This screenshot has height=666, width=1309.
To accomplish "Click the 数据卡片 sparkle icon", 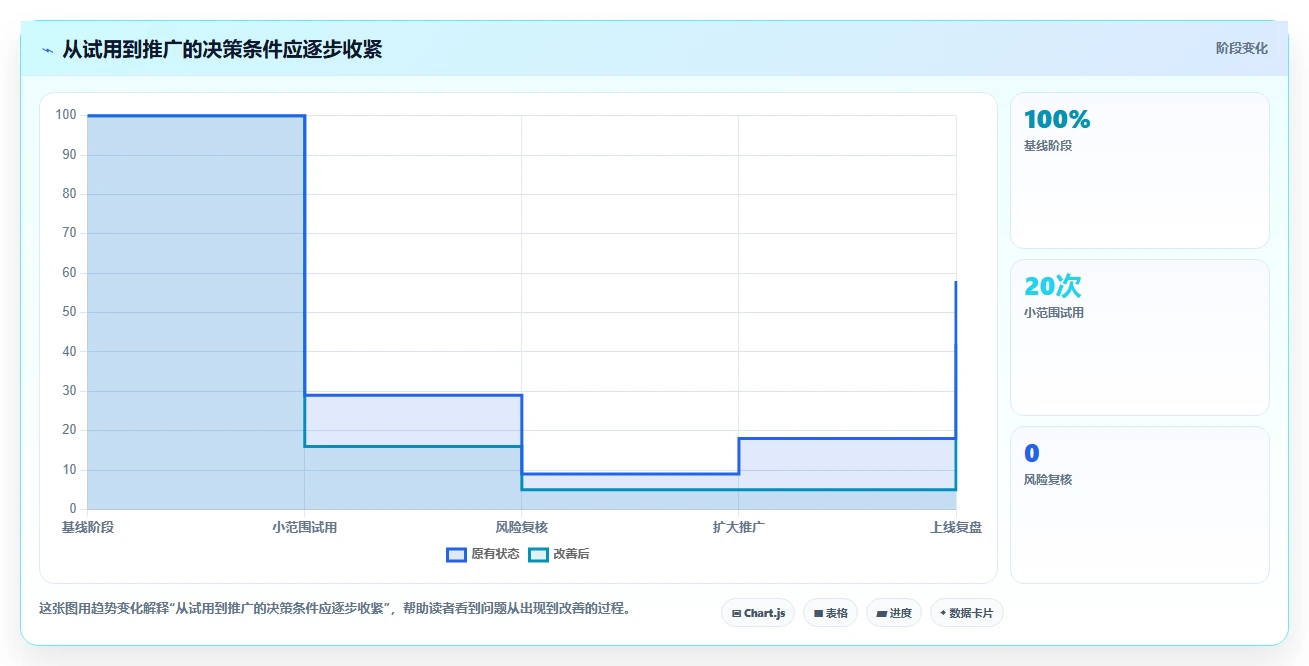I will (943, 613).
